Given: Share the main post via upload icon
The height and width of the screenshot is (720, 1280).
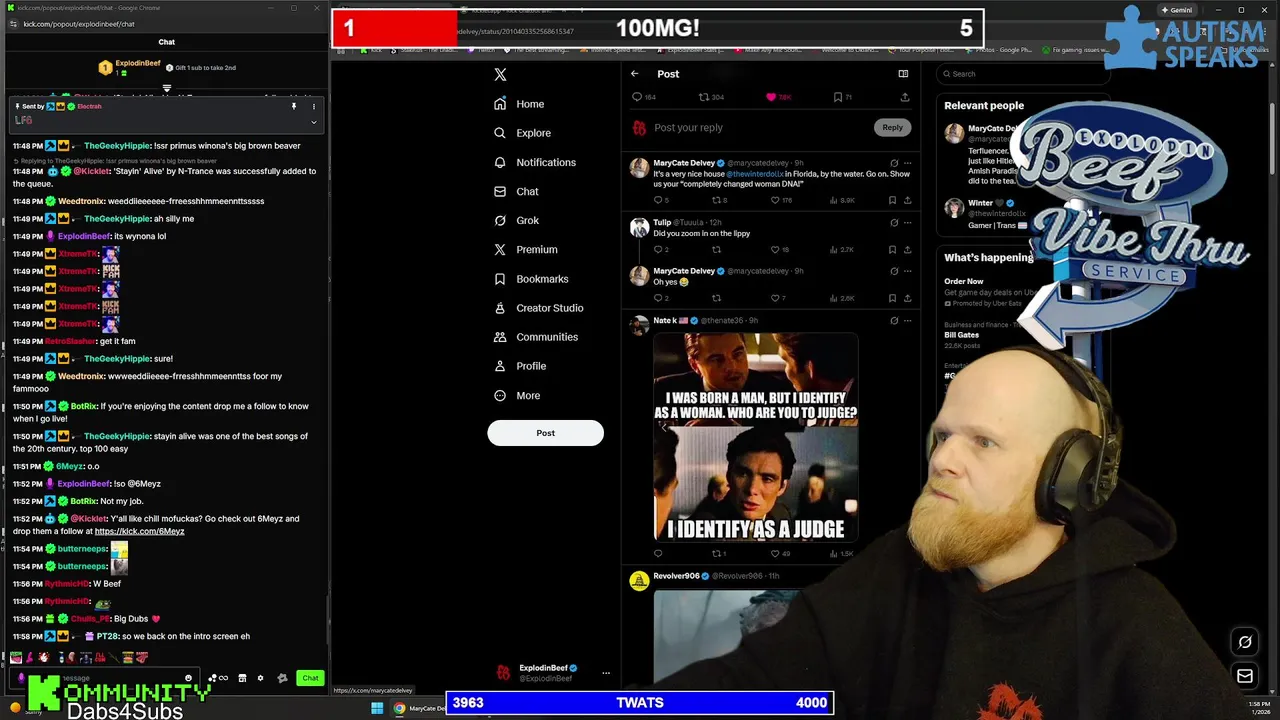Looking at the screenshot, I should [905, 97].
